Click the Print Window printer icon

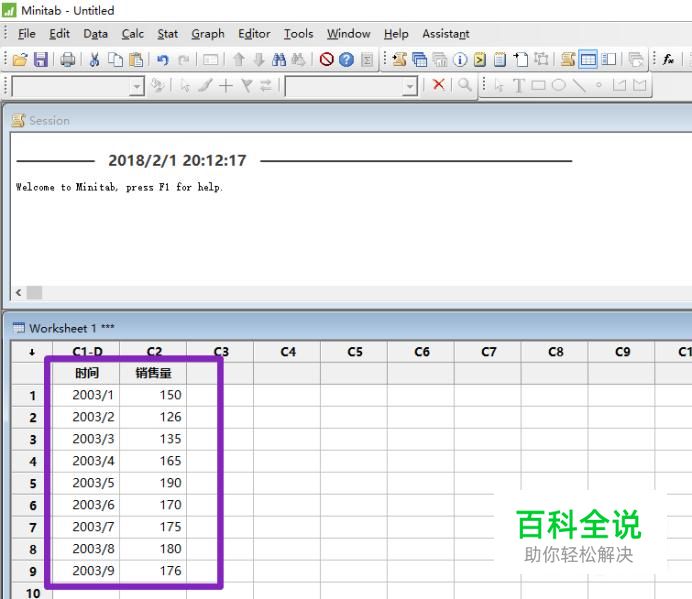click(68, 59)
